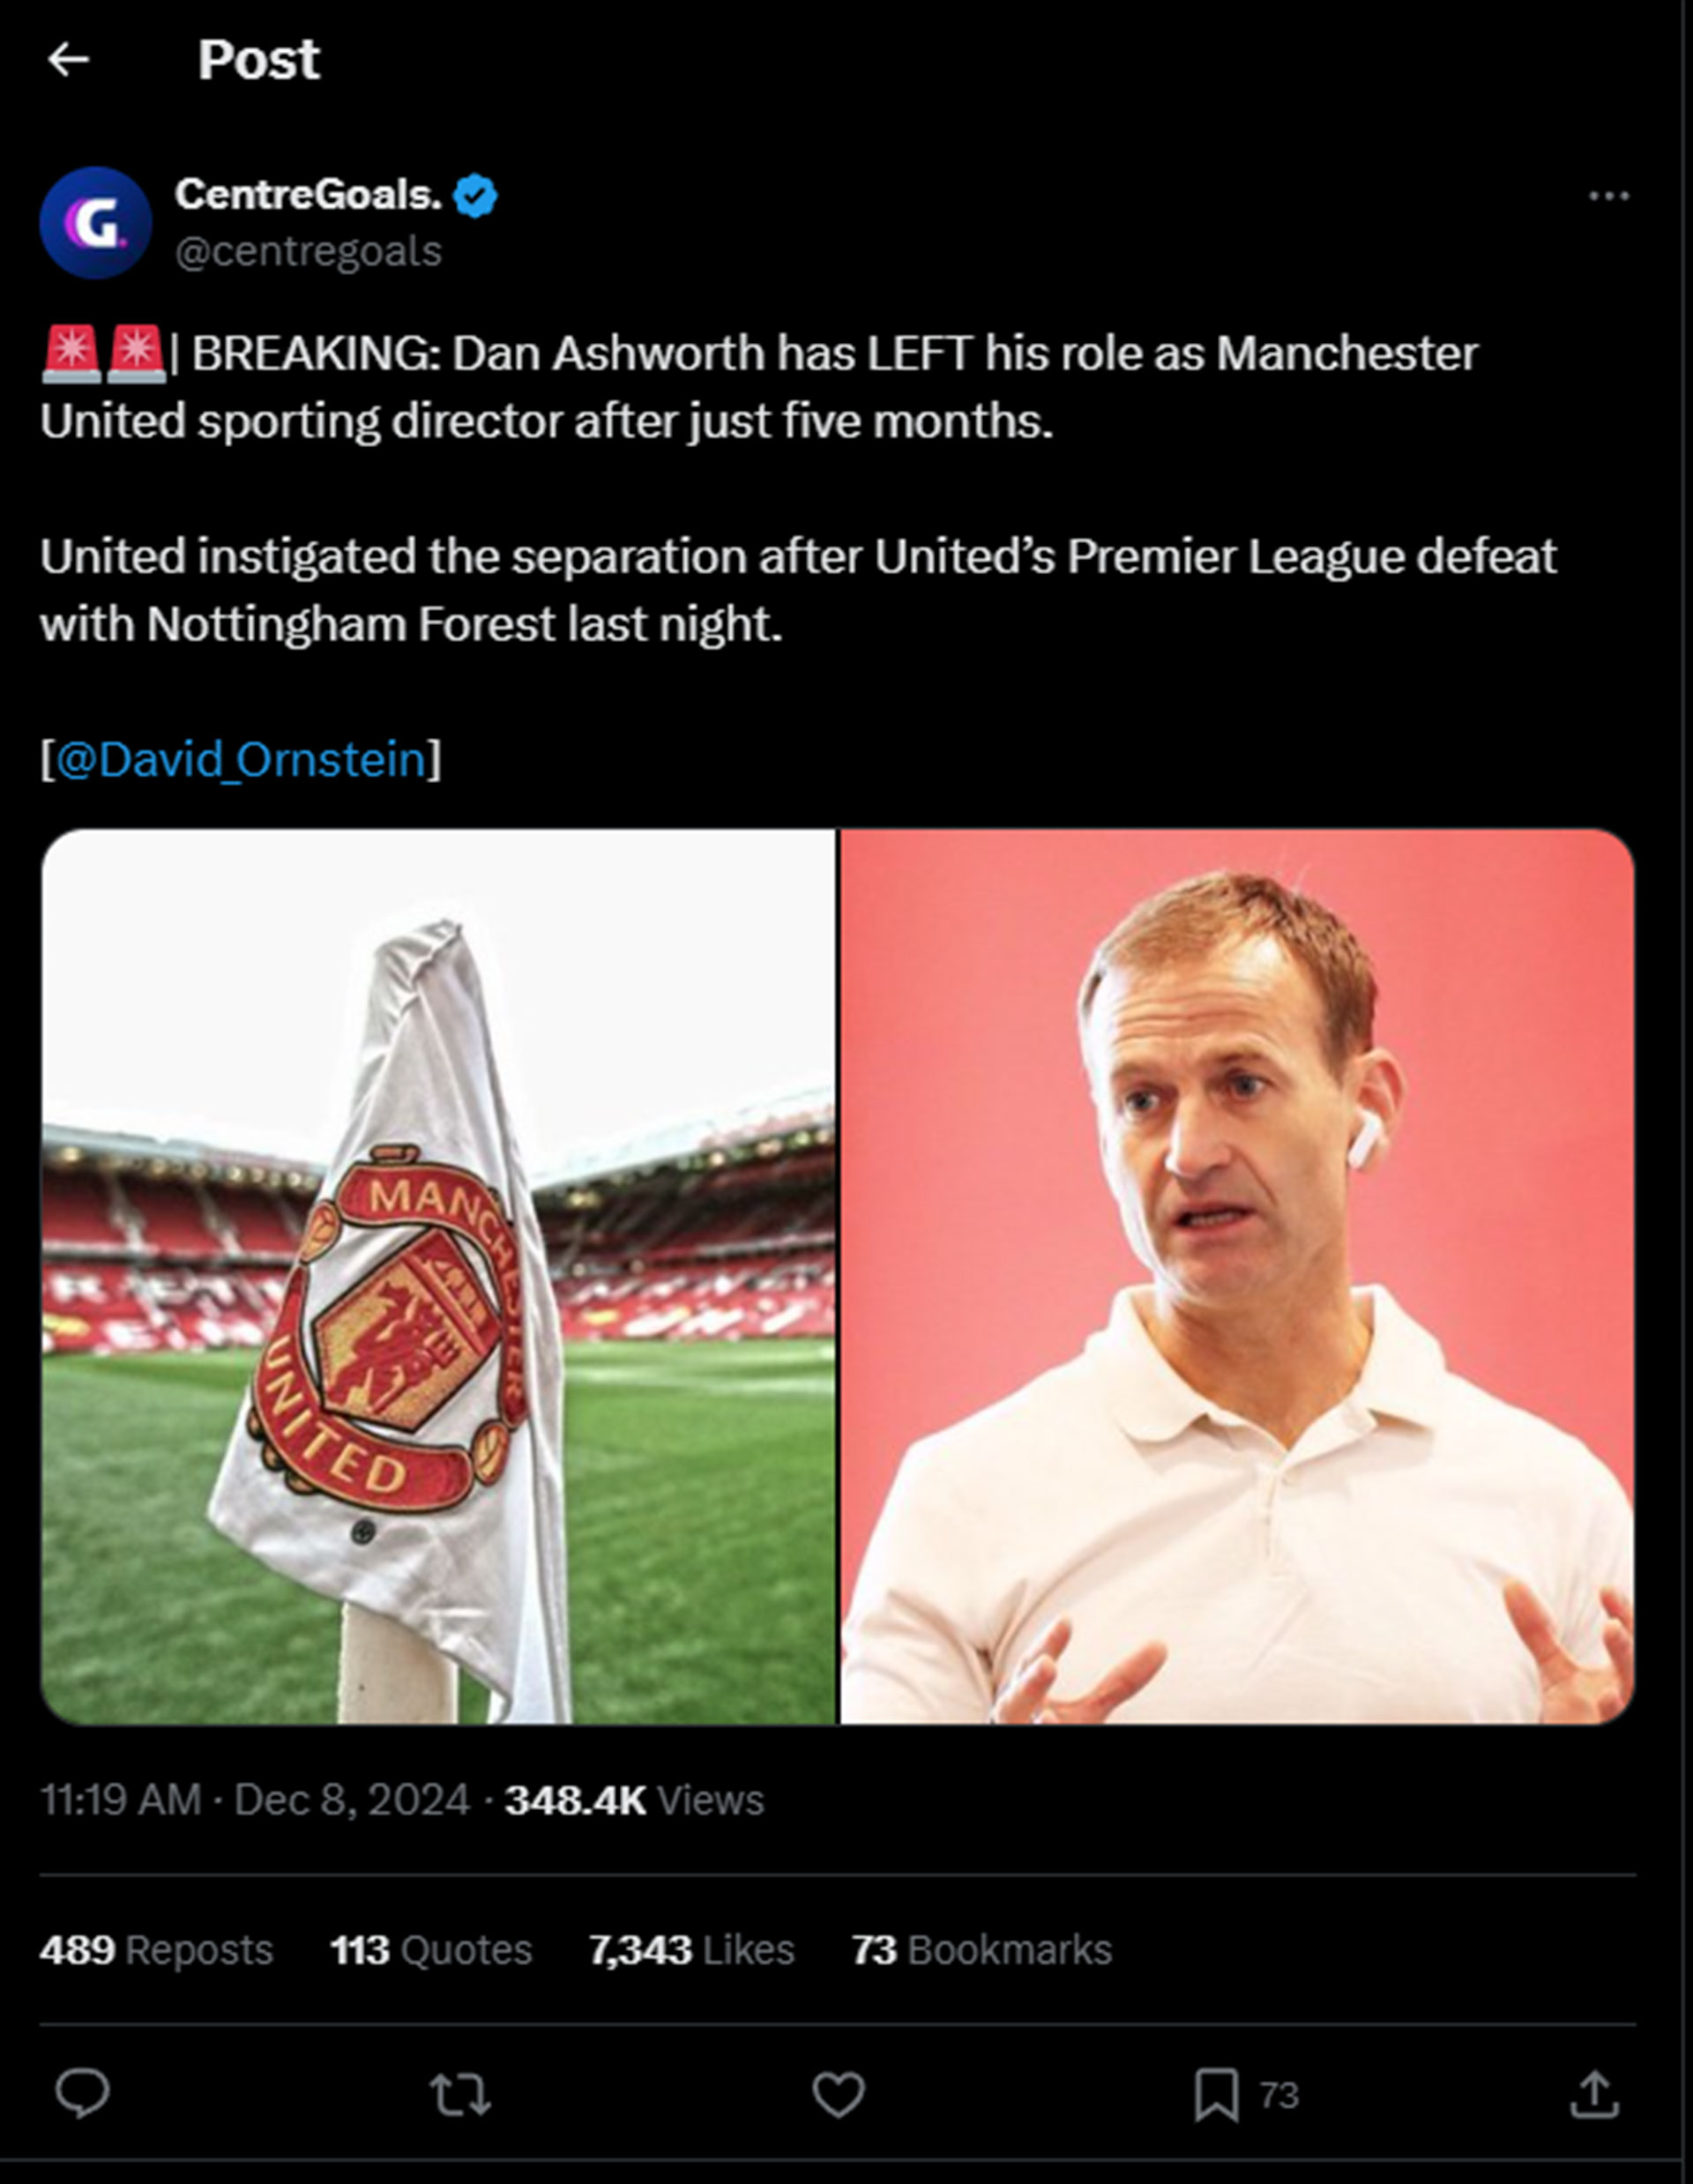Toggle the bookmark icon
1693x2184 pixels.
(x=1216, y=2094)
